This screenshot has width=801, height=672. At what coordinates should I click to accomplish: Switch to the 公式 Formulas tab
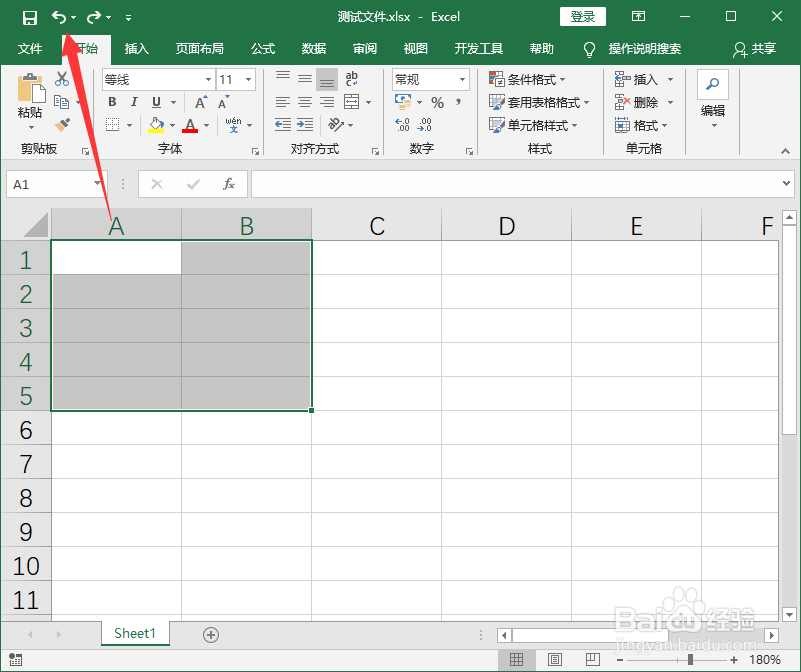(x=263, y=49)
